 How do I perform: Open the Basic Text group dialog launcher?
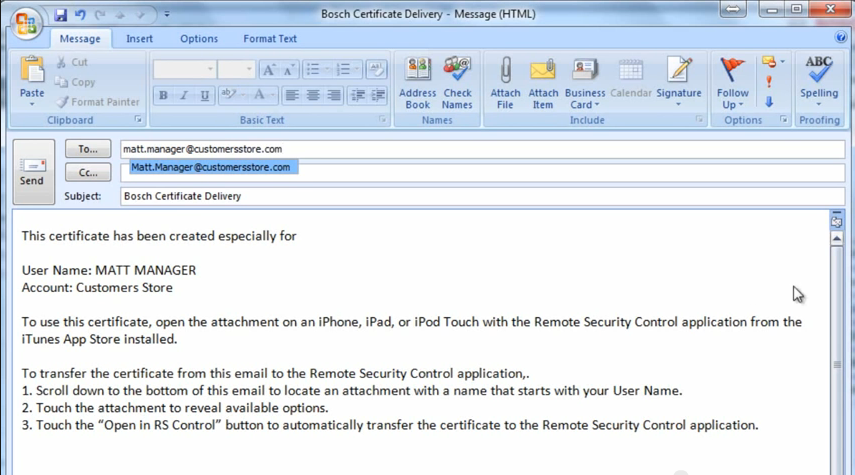383,119
